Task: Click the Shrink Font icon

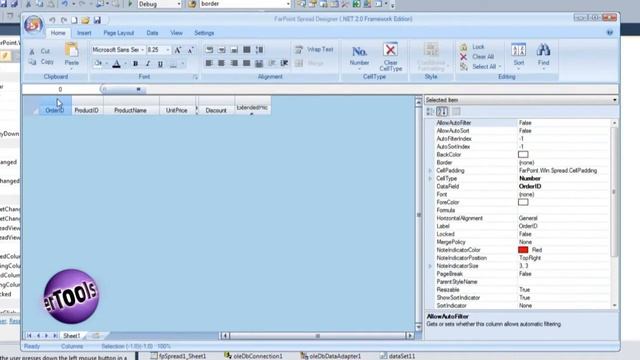Action: pos(190,50)
